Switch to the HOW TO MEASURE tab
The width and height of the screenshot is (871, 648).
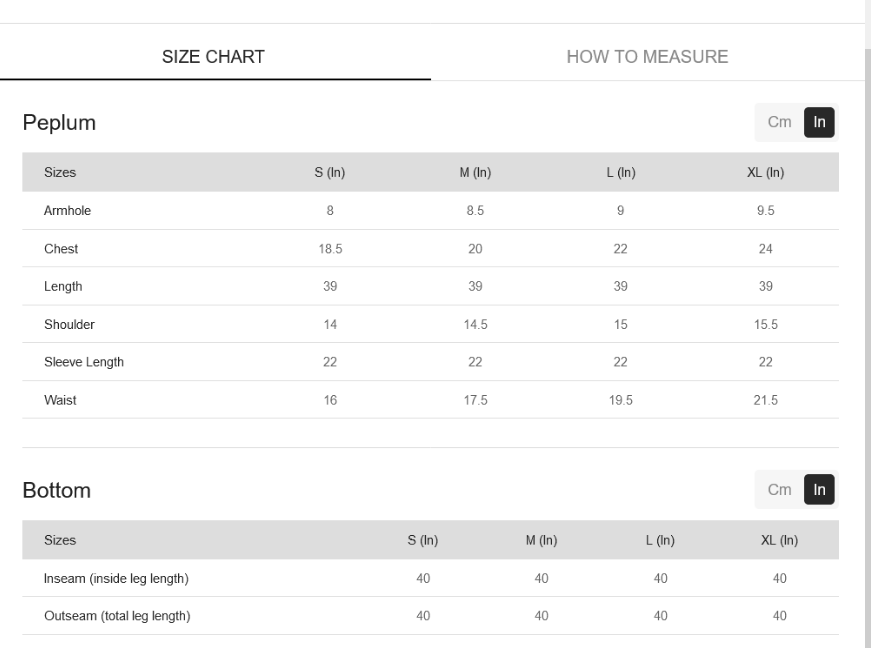click(x=647, y=57)
